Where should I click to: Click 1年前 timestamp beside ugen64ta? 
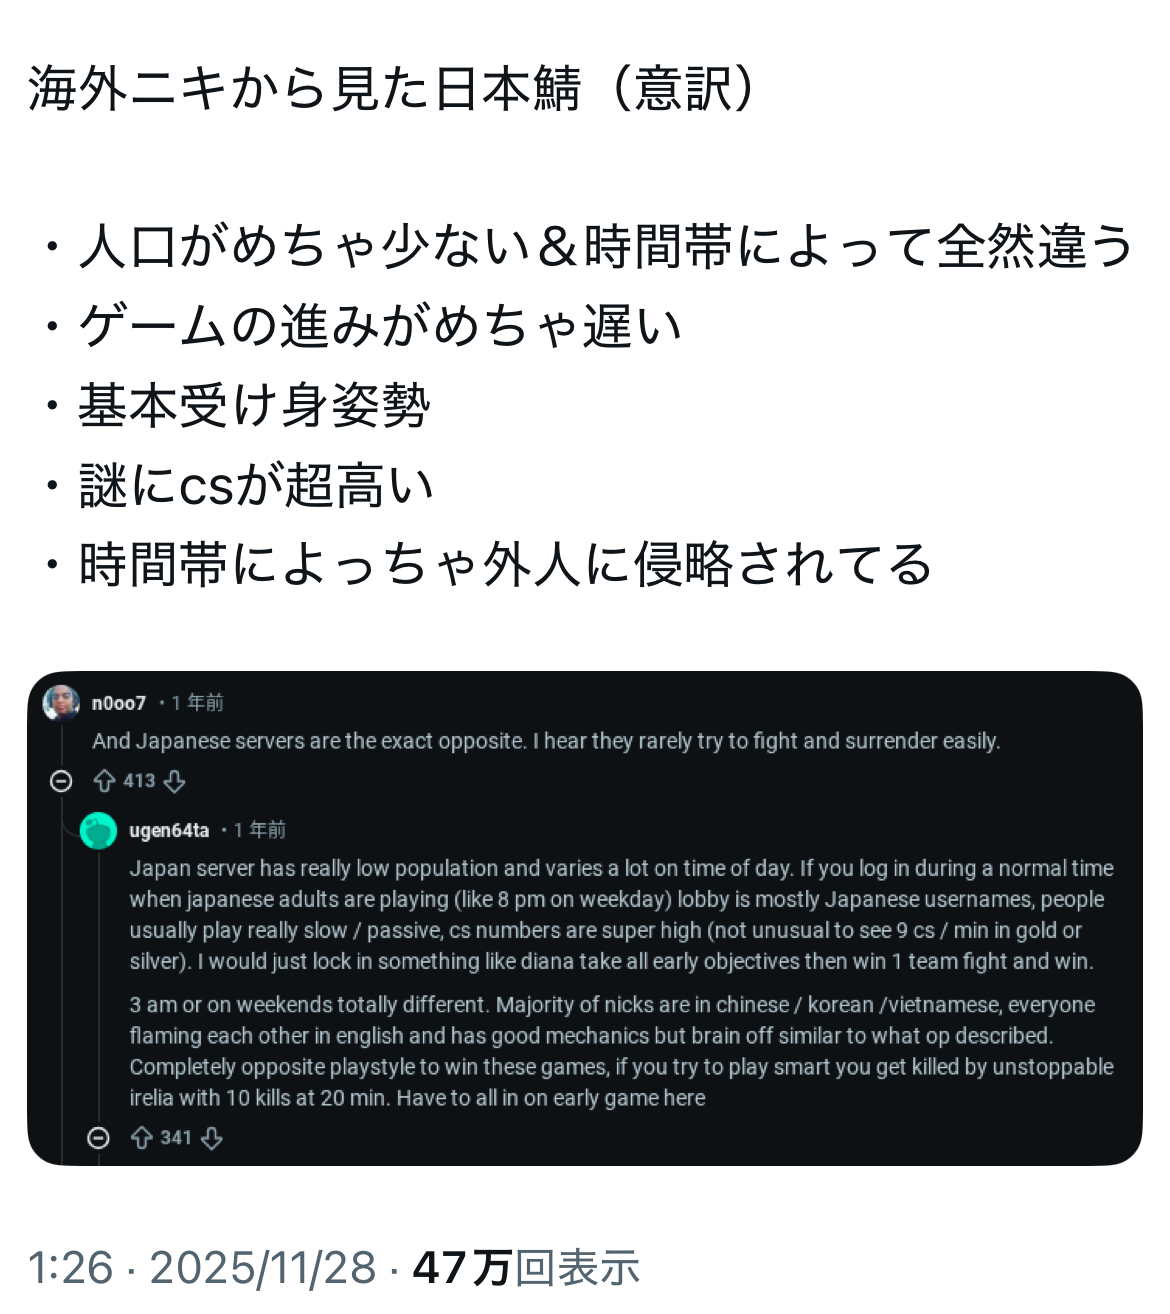point(260,830)
